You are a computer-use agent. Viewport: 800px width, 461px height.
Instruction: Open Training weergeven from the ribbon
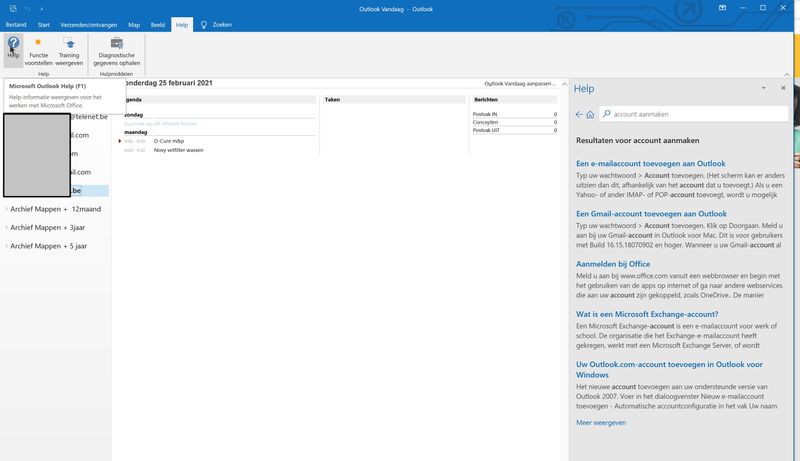tap(69, 52)
